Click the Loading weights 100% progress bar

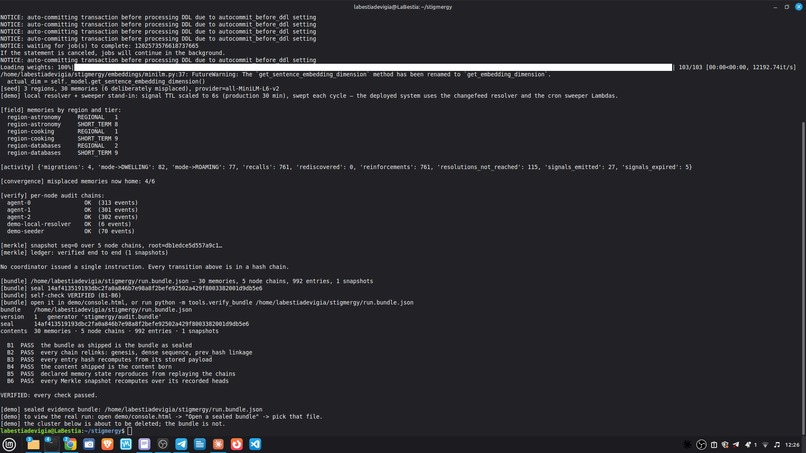coord(373,67)
